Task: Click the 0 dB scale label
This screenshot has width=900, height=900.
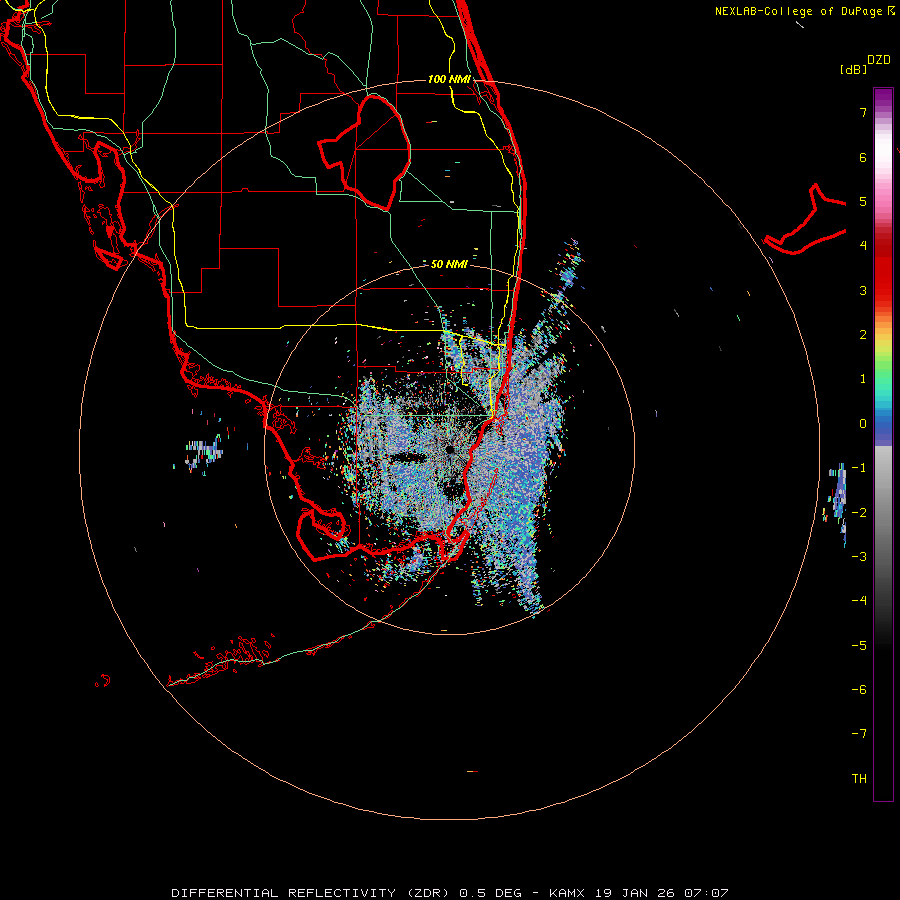Action: (x=863, y=424)
